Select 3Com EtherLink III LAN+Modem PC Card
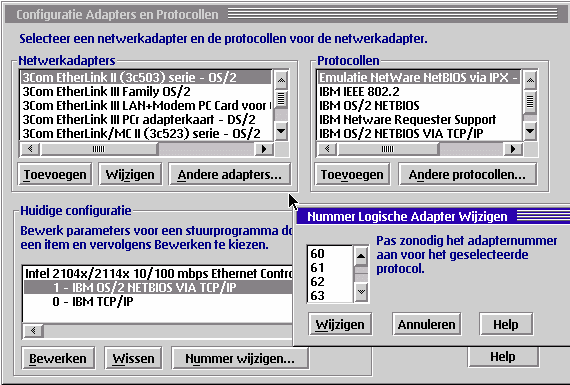570x385 pixels. [x=146, y=105]
